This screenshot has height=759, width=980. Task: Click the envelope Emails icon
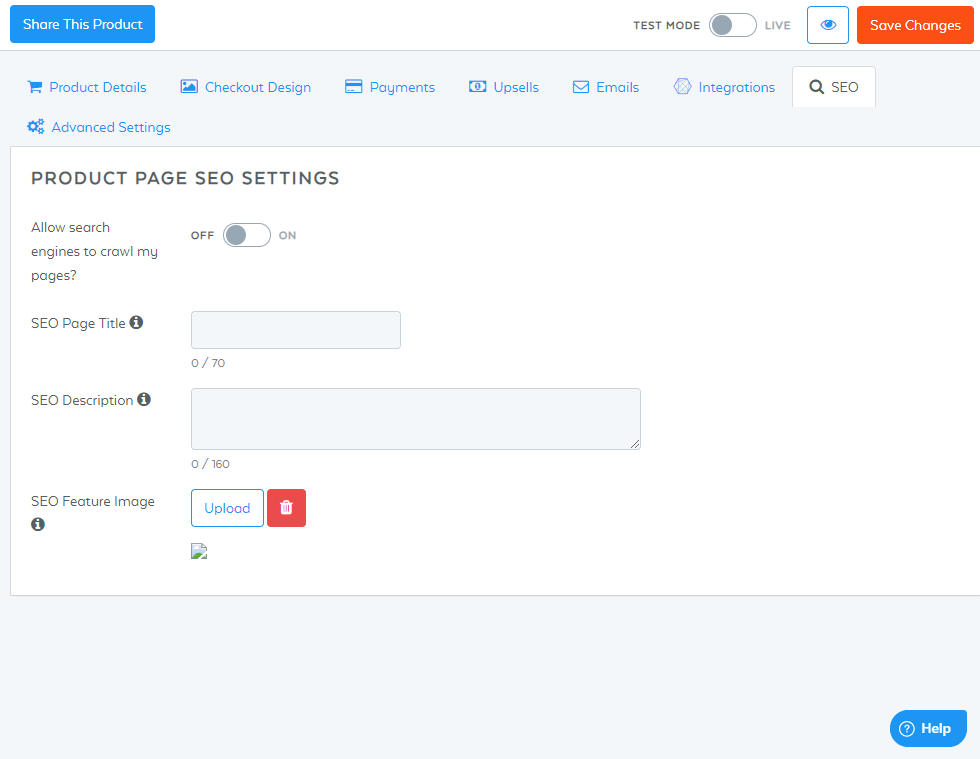[581, 87]
